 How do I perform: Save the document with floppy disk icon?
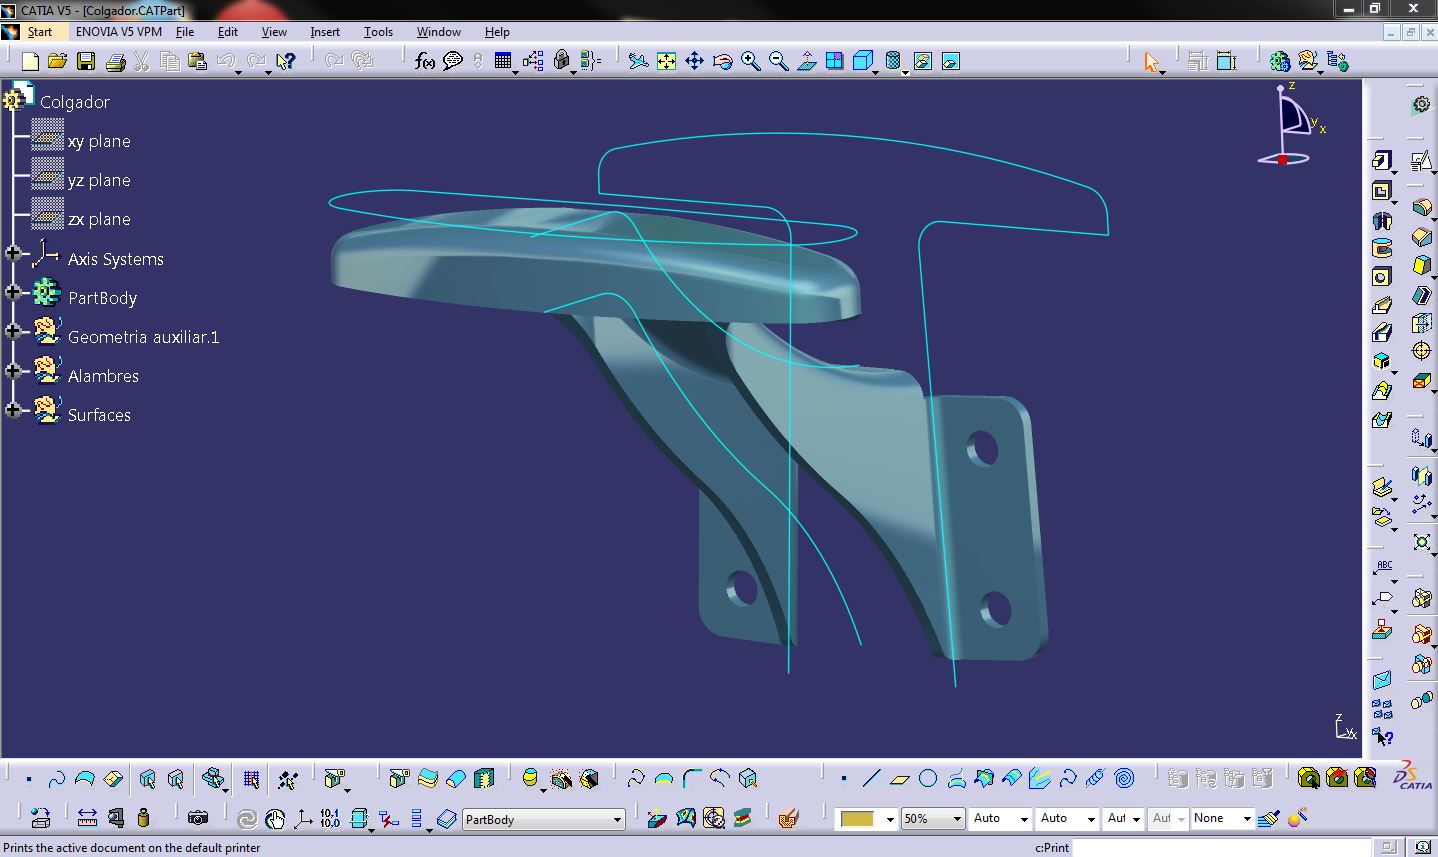pyautogui.click(x=86, y=61)
